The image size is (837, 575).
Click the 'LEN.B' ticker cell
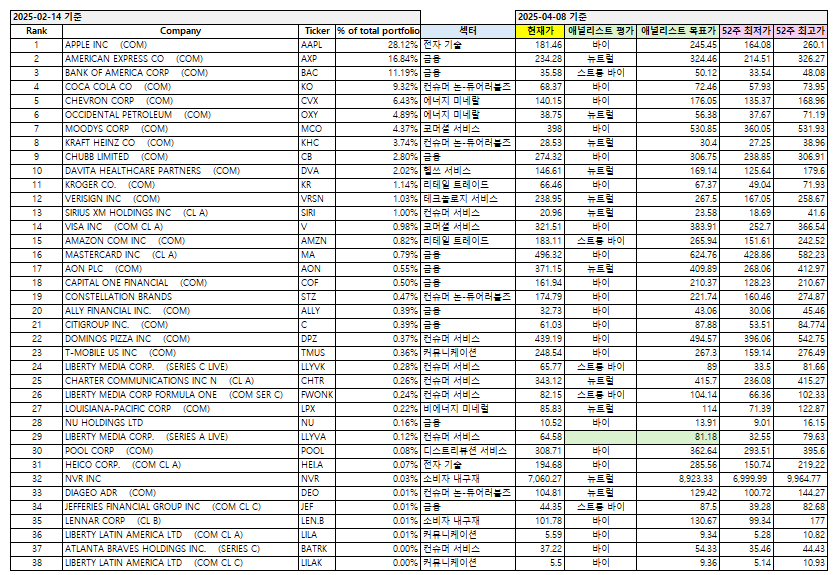[x=317, y=521]
